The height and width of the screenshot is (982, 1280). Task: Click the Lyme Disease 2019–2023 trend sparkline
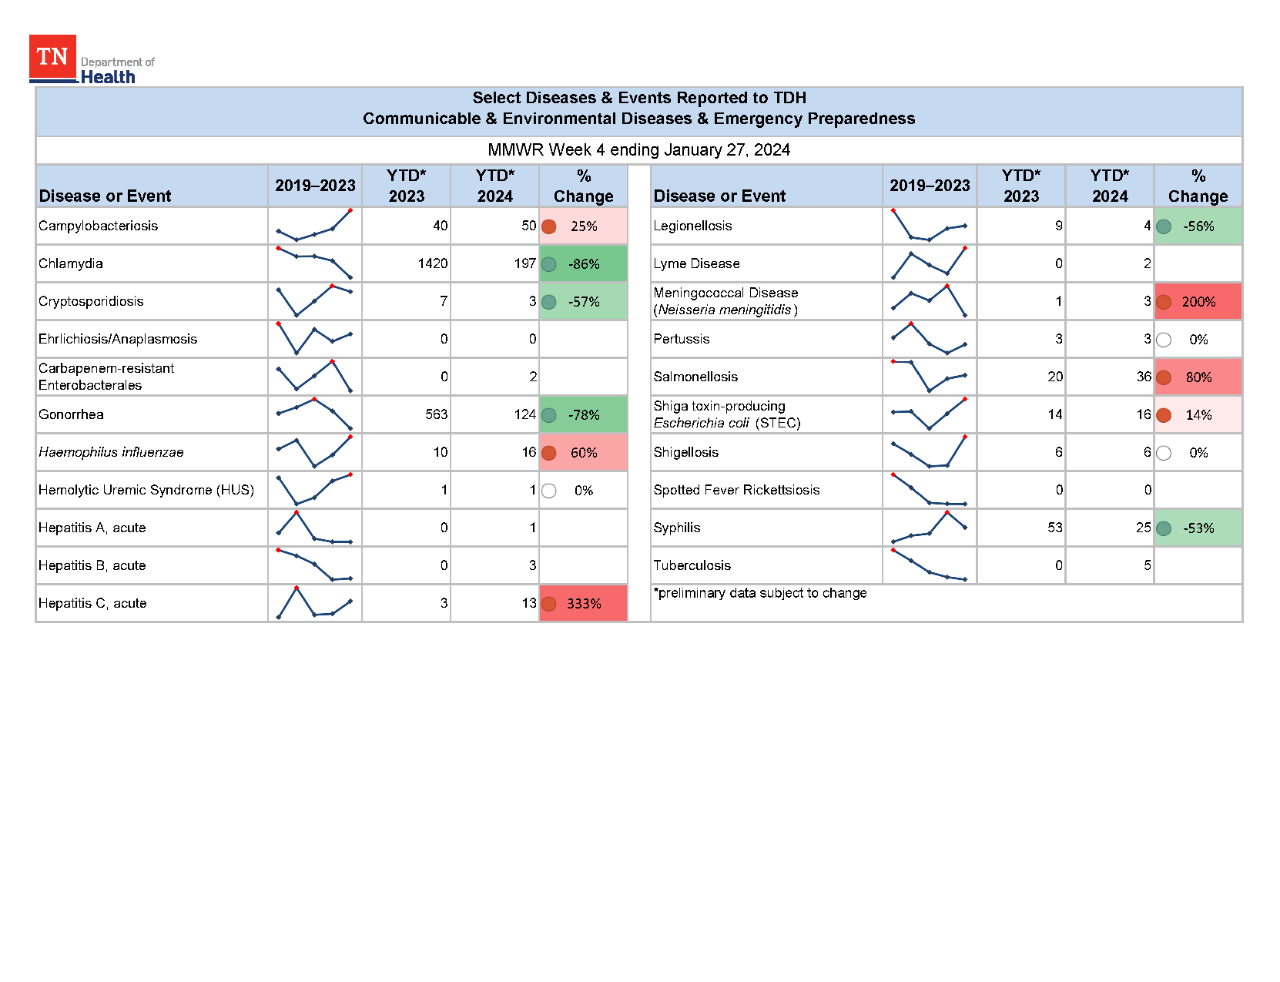pos(929,263)
